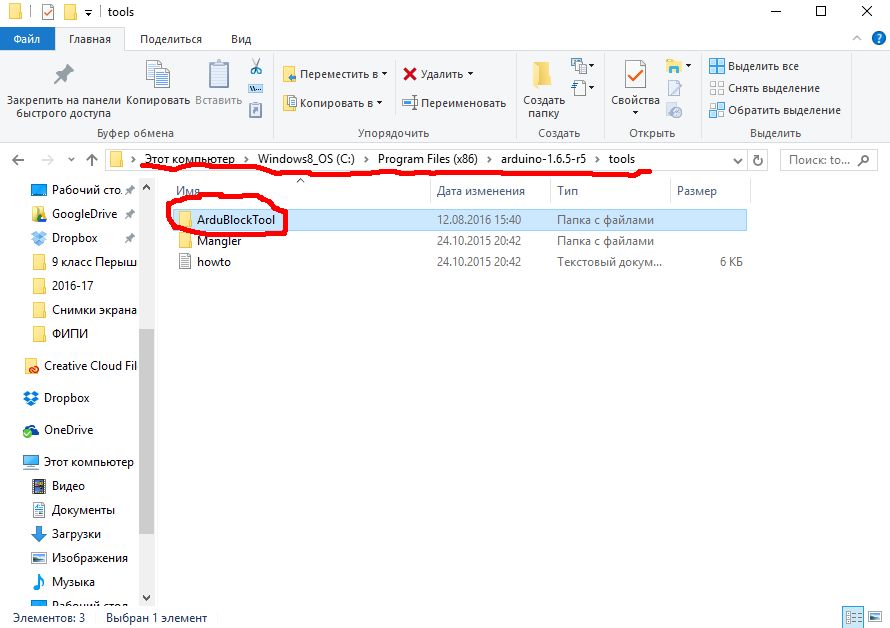Click arduino-1.6.5-r5 in address path
This screenshot has width=890, height=628.
pos(543,159)
